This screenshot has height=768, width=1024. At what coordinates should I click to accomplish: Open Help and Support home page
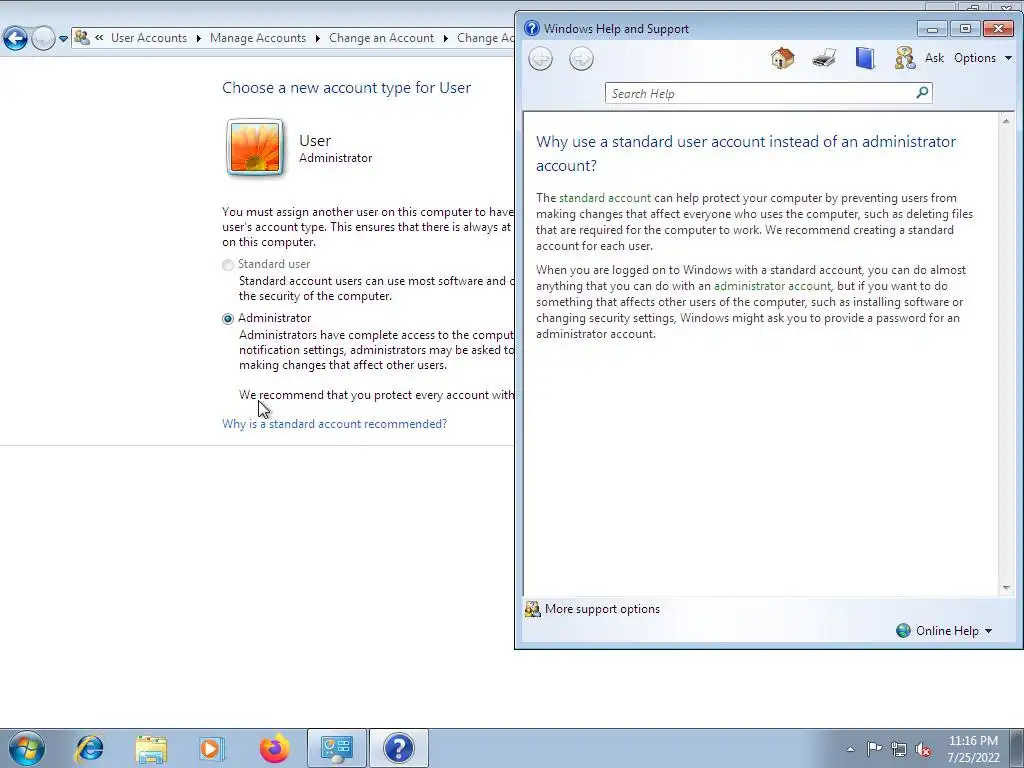coord(782,58)
